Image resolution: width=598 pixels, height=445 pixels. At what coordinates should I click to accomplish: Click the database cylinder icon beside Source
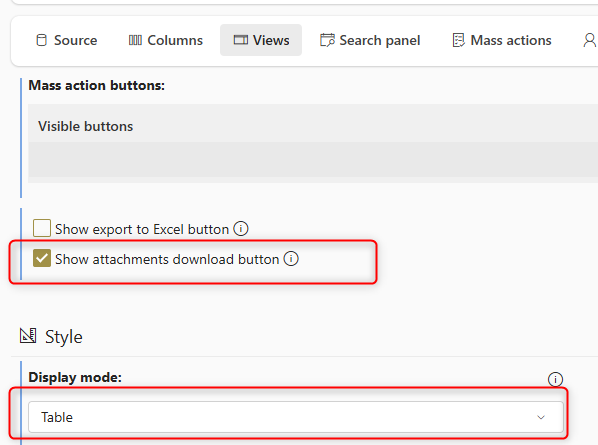click(41, 40)
